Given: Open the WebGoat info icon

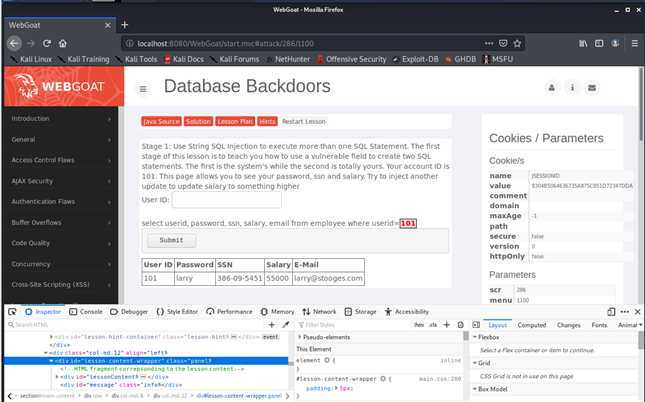Looking at the screenshot, I should pyautogui.click(x=572, y=88).
